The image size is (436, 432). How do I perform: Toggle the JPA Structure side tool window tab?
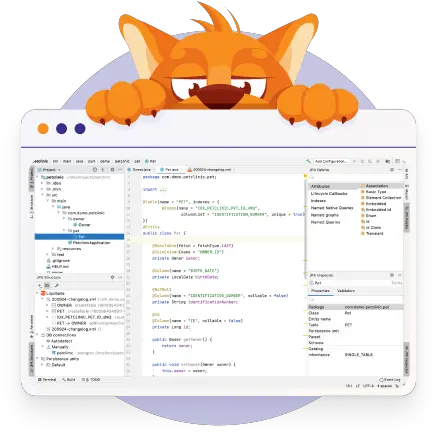point(32,359)
